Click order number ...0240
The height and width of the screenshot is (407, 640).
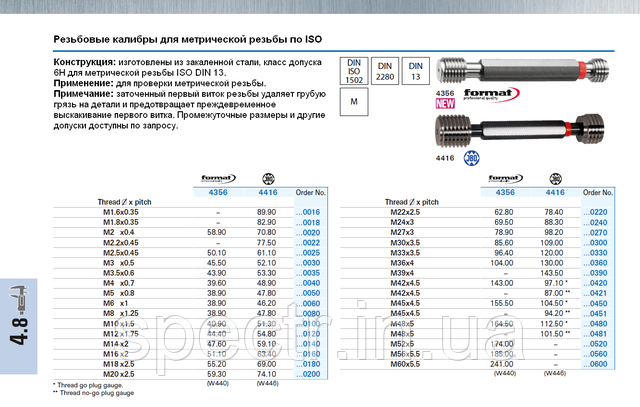tap(596, 222)
